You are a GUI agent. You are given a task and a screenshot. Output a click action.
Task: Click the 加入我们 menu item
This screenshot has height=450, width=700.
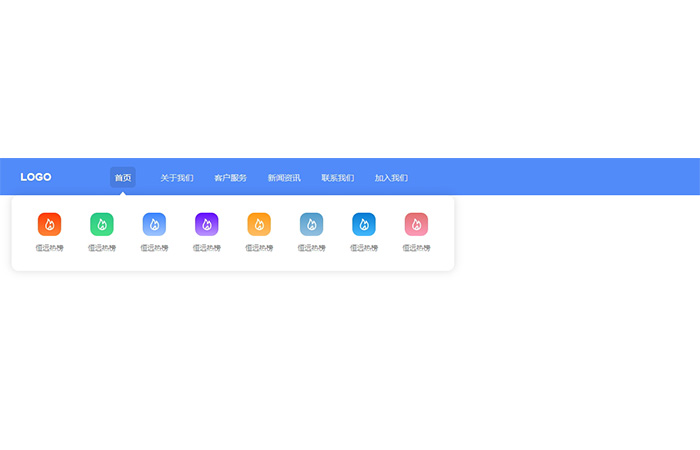coord(391,178)
